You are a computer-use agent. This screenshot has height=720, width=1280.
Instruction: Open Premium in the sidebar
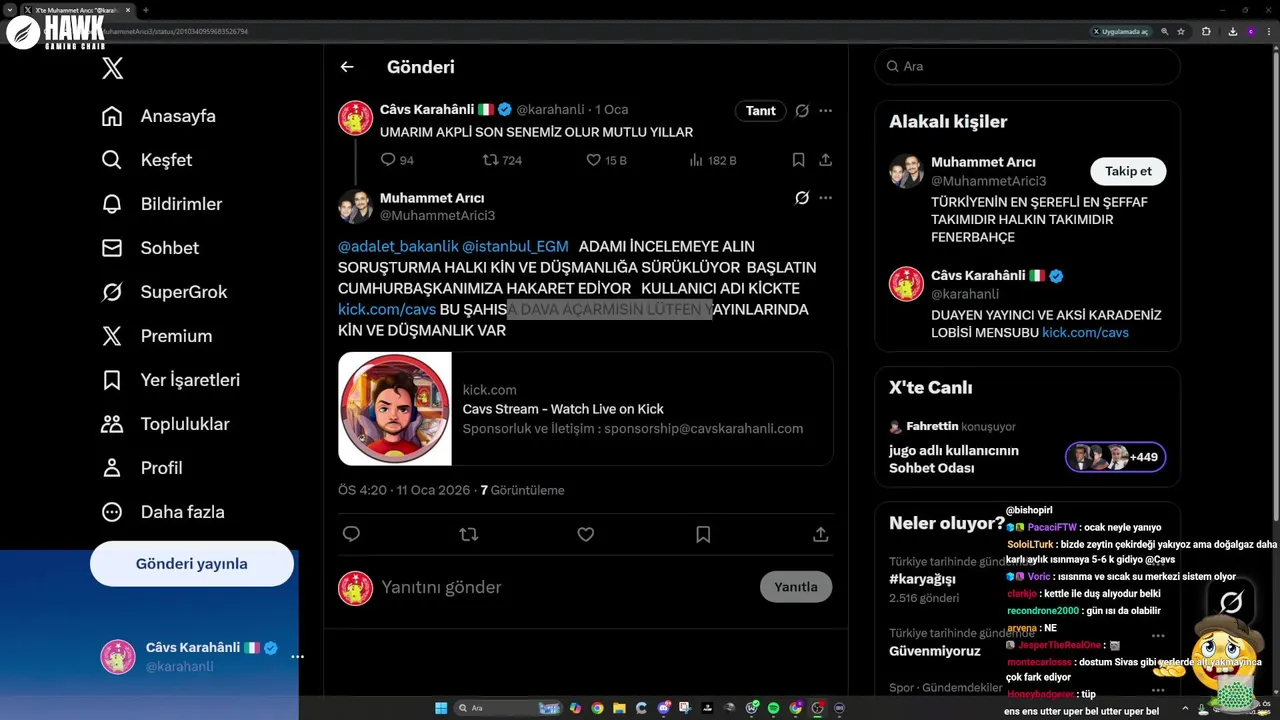click(x=157, y=336)
